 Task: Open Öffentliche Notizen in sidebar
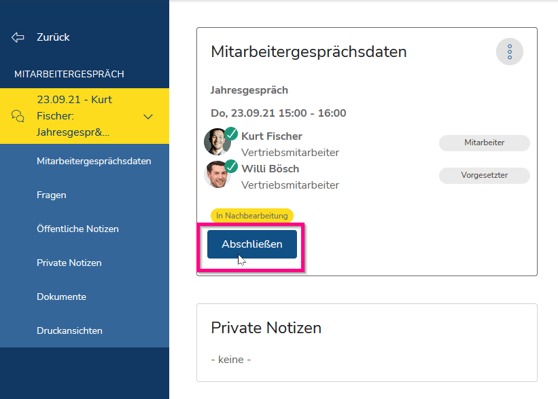[78, 229]
